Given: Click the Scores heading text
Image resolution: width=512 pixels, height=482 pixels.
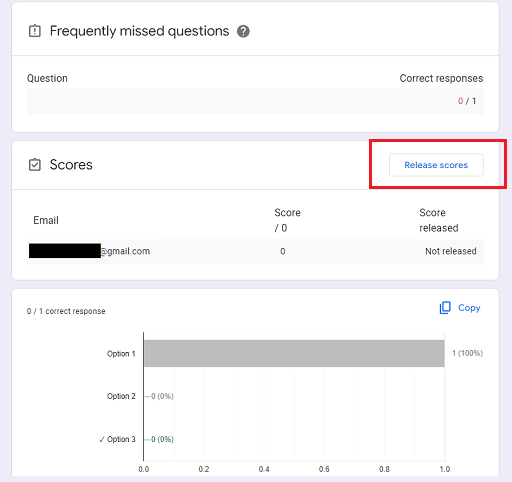Looking at the screenshot, I should coord(71,165).
